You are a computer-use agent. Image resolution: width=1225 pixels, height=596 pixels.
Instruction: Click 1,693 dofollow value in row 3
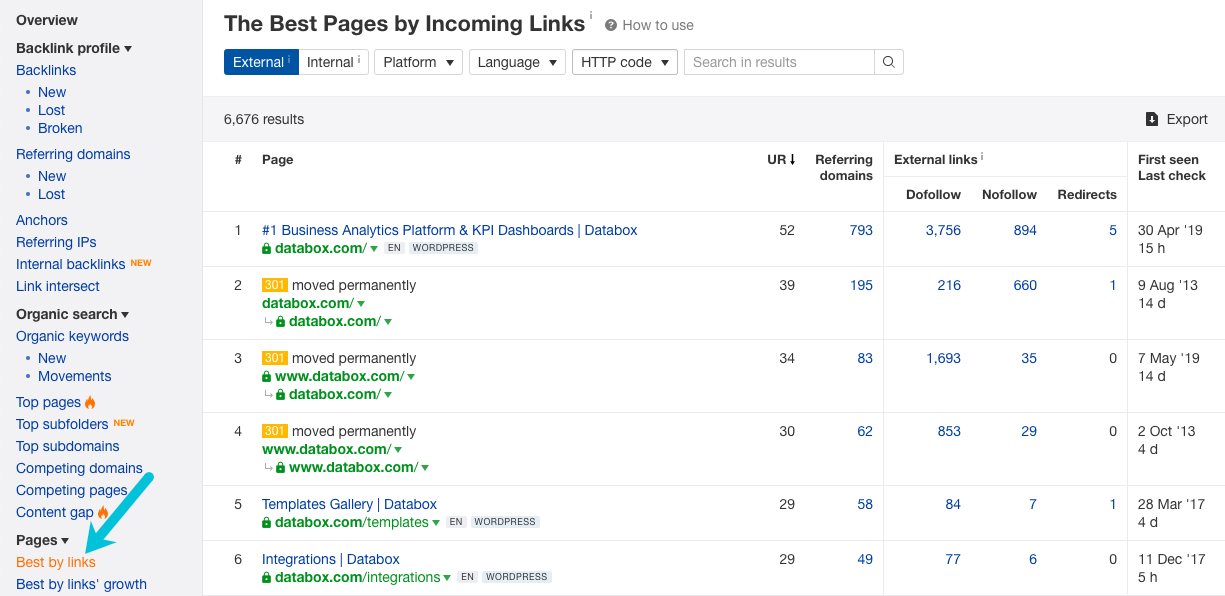pyautogui.click(x=943, y=358)
